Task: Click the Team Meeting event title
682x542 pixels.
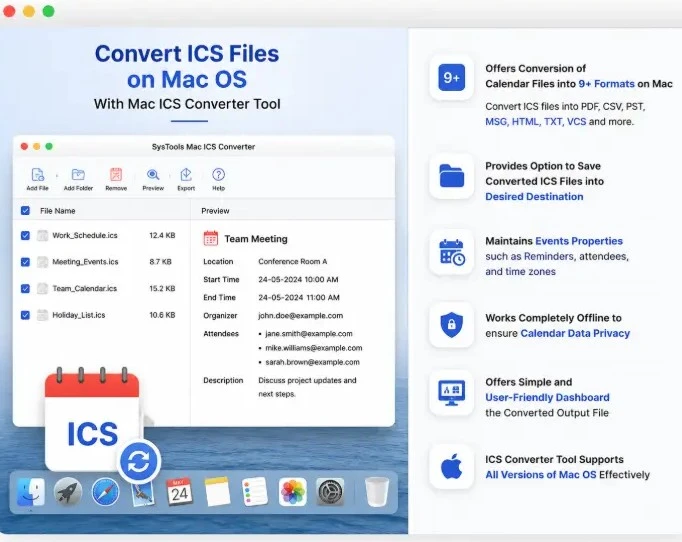Action: (256, 239)
